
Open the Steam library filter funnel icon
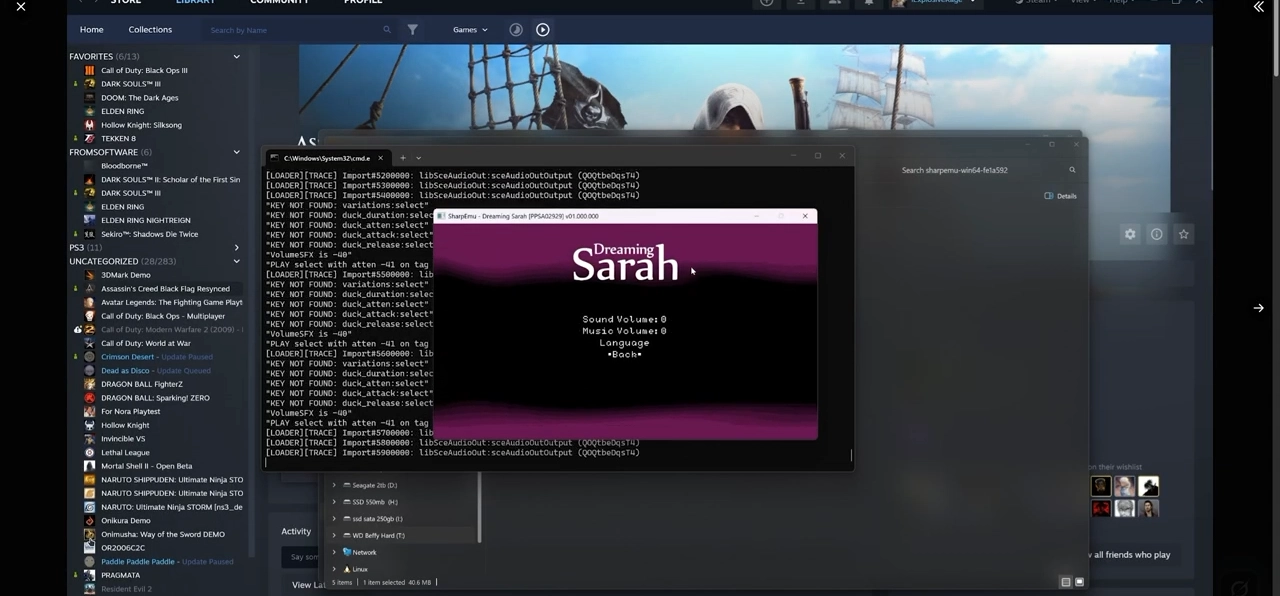[412, 30]
